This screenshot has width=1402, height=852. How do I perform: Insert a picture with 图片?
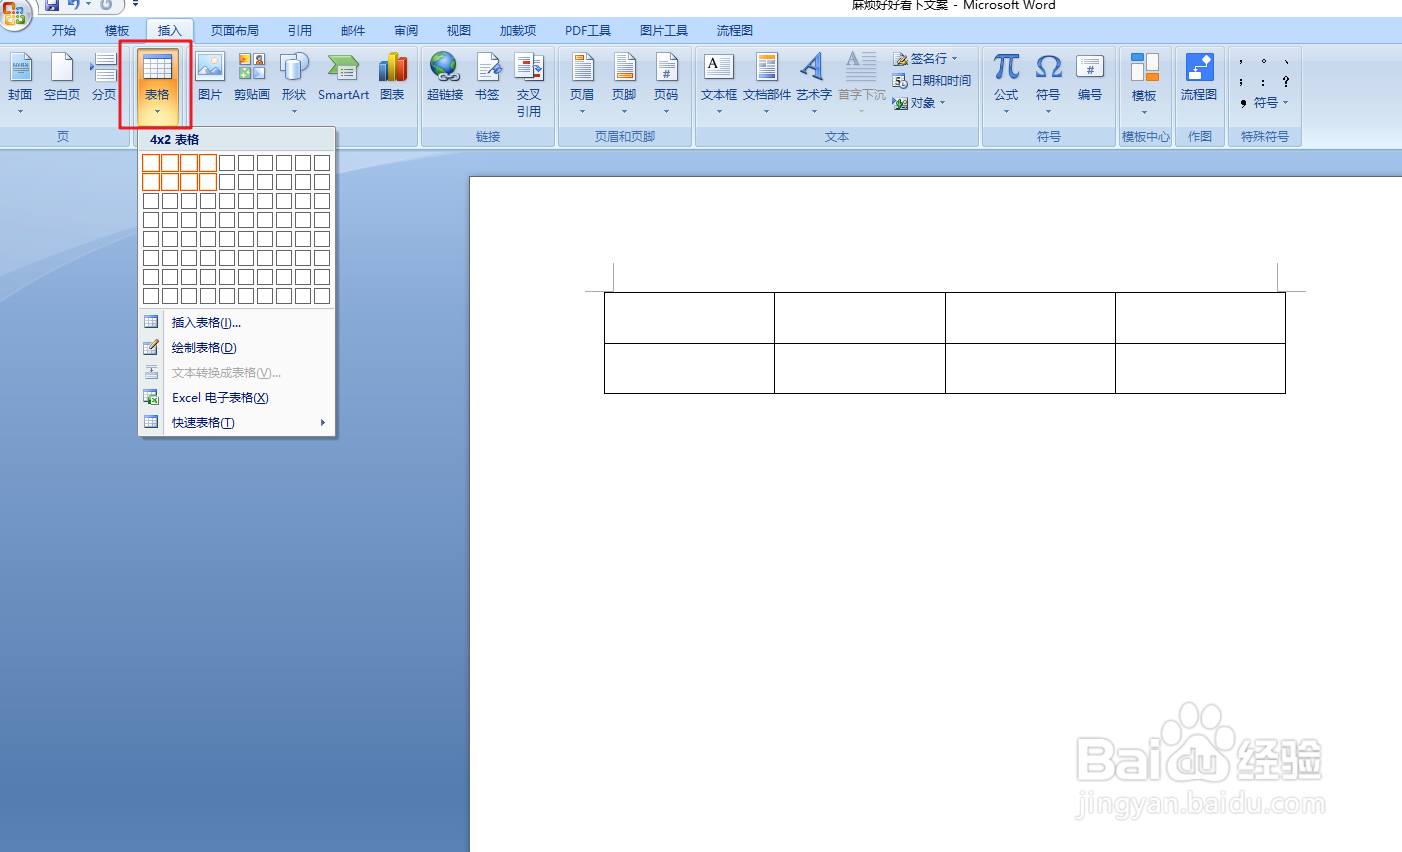click(210, 78)
